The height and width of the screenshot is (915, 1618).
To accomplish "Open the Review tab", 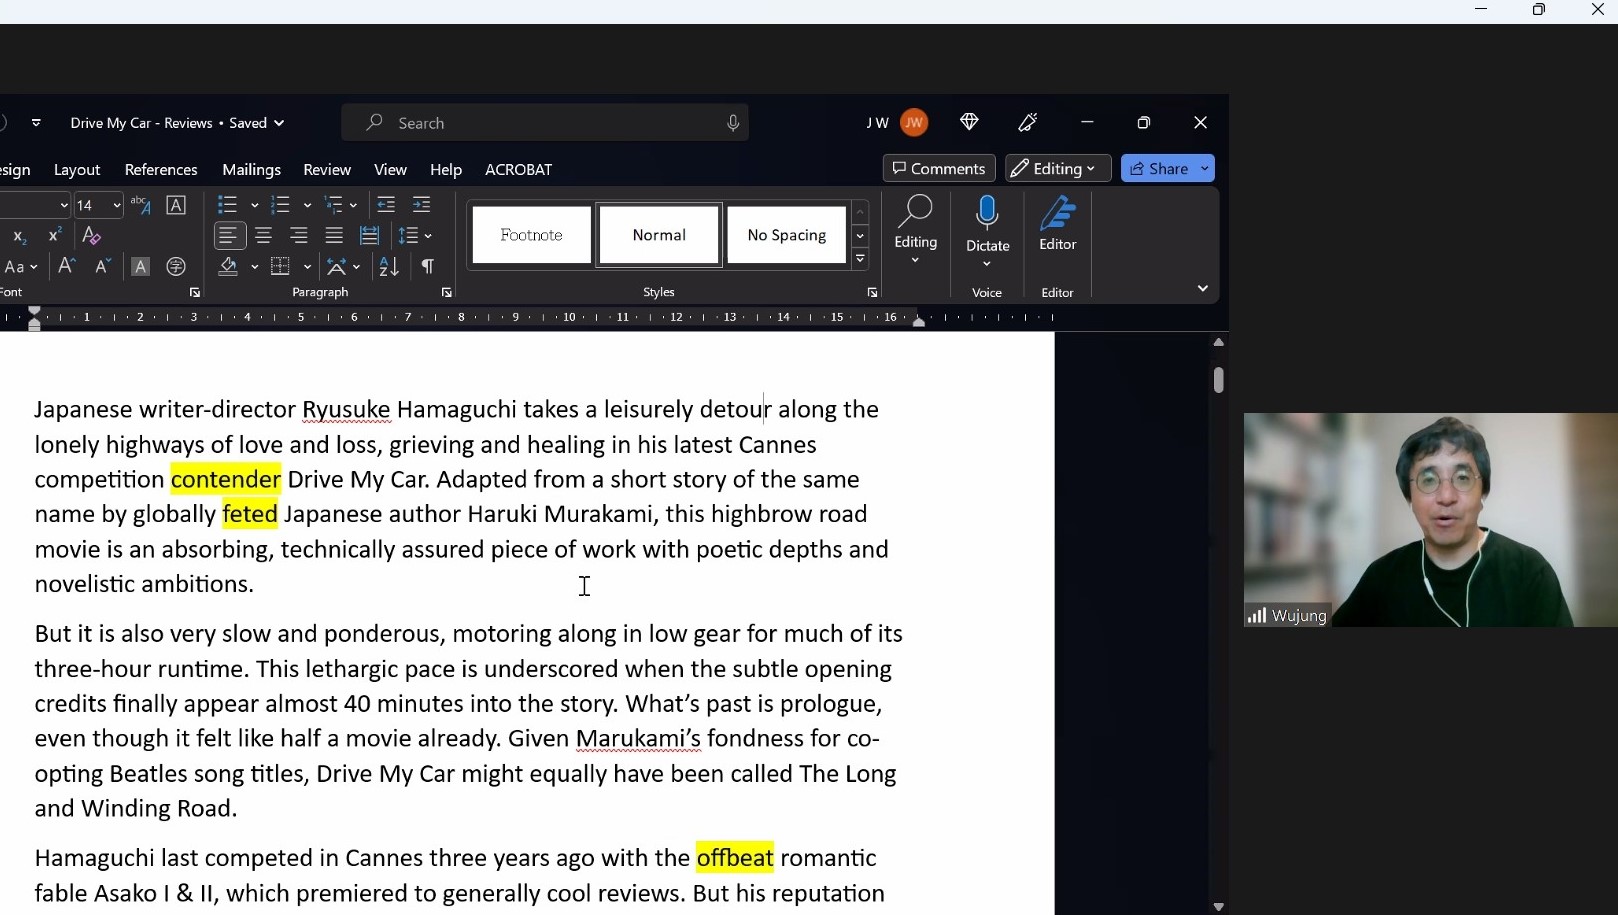I will pyautogui.click(x=327, y=170).
